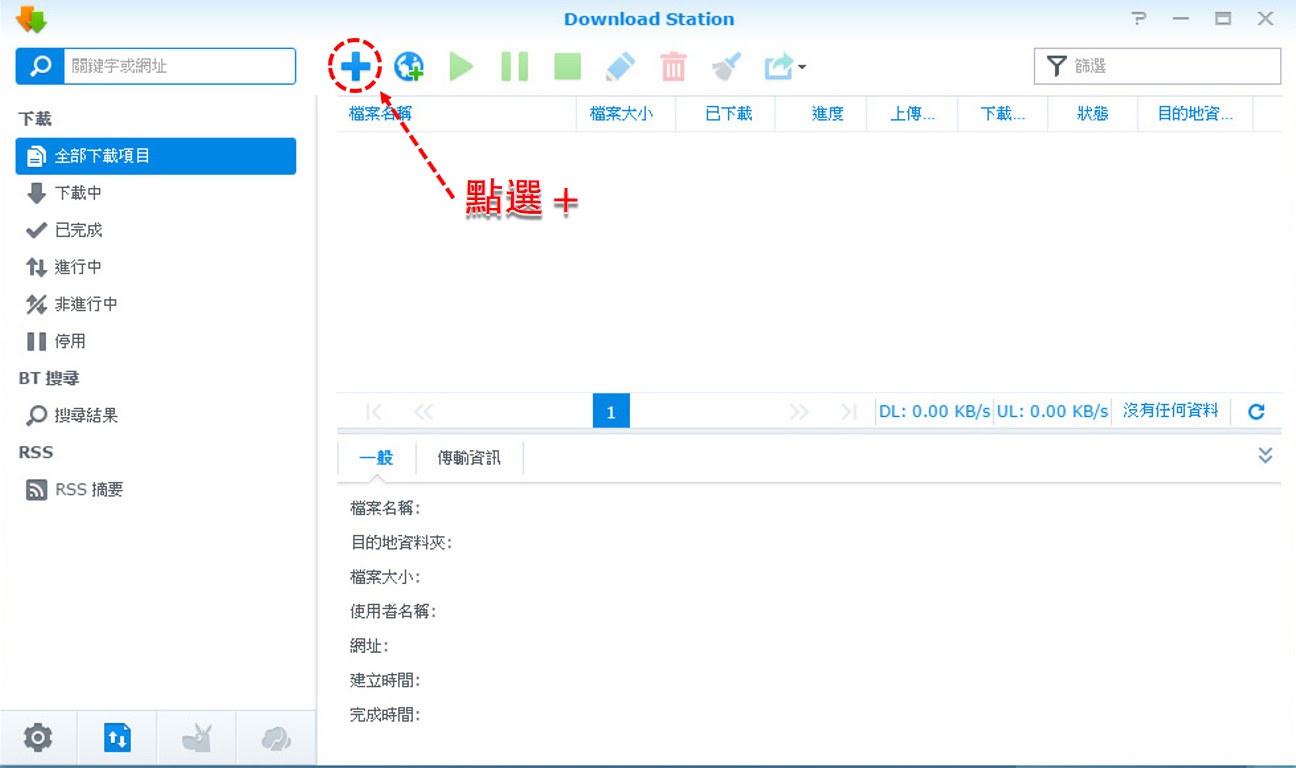The height and width of the screenshot is (768, 1296).
Task: Go to first page of the list
Action: click(x=374, y=412)
